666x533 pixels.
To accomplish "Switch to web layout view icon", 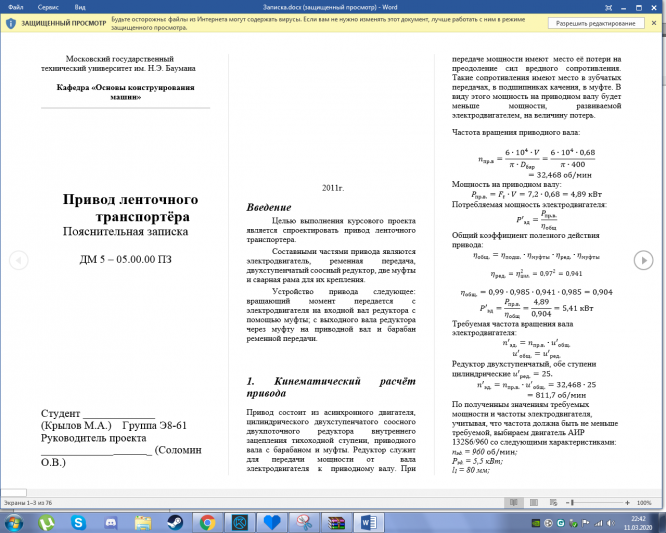I will click(553, 502).
